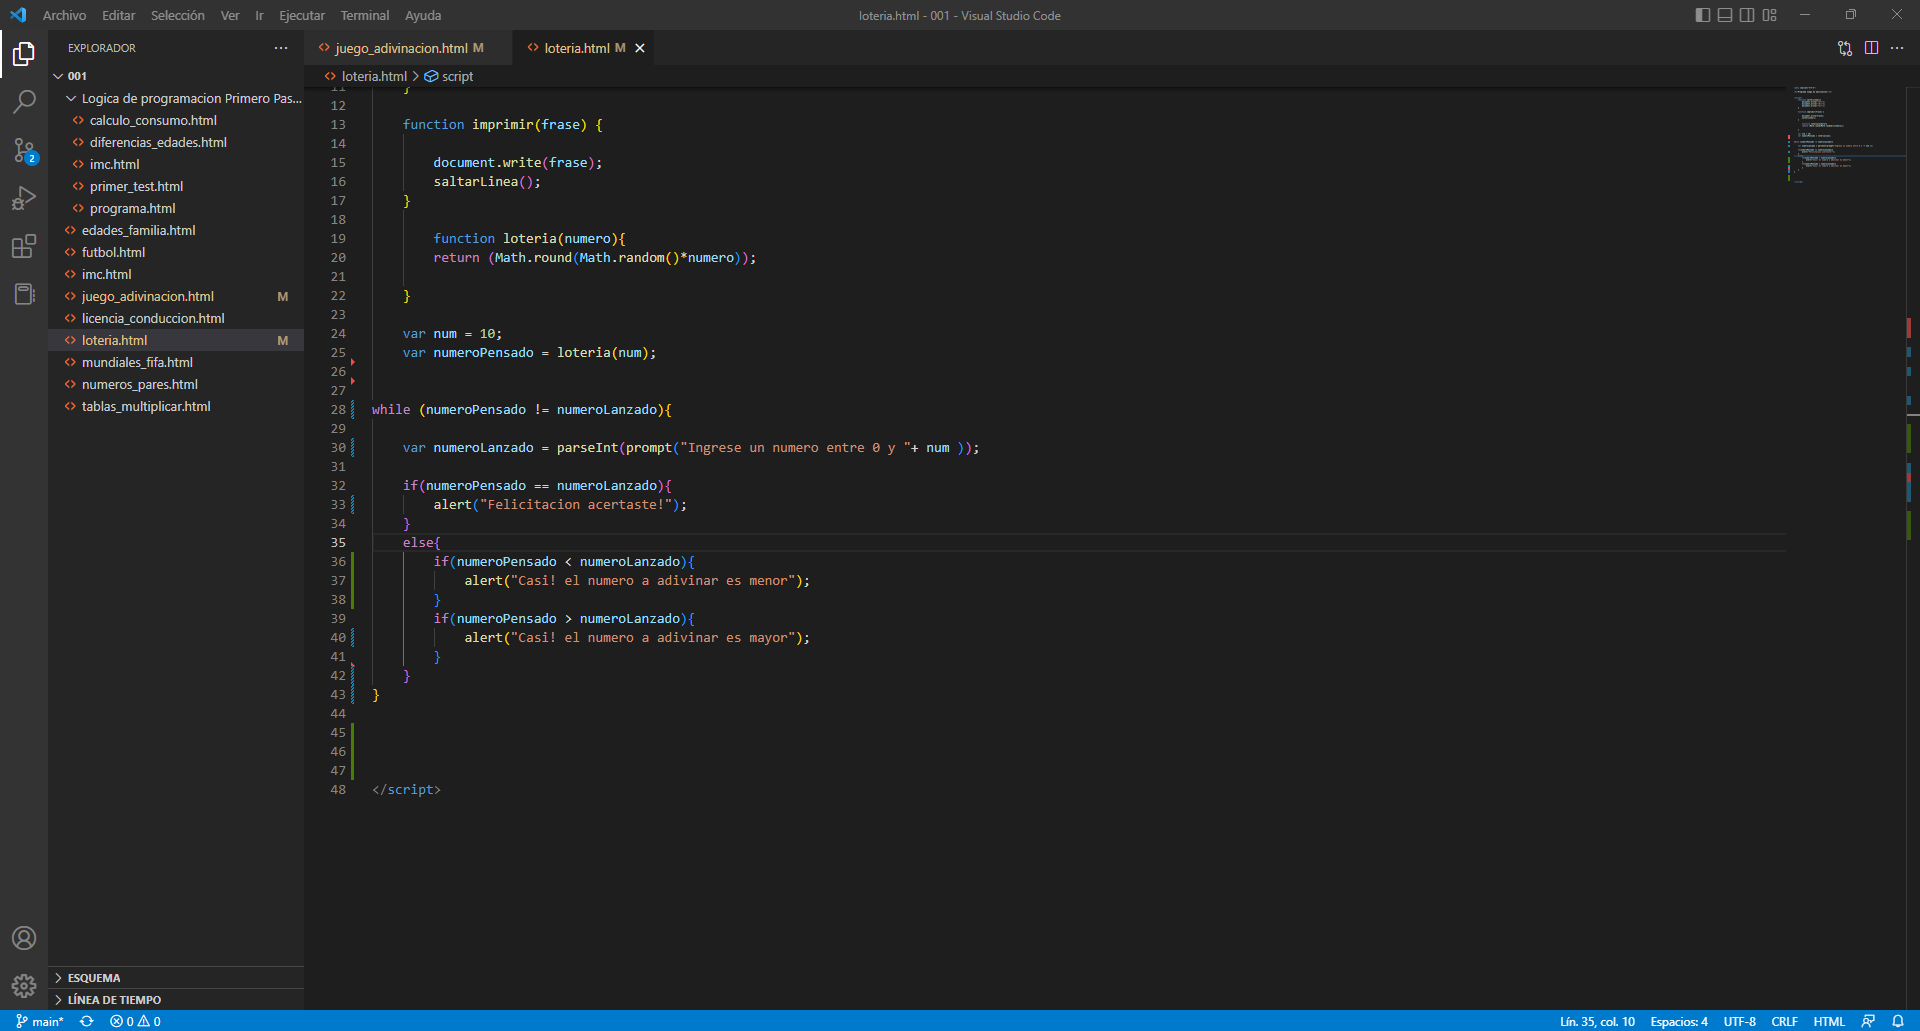Image resolution: width=1920 pixels, height=1031 pixels.
Task: Change indentation via Espacios: 4
Action: point(1679,1021)
